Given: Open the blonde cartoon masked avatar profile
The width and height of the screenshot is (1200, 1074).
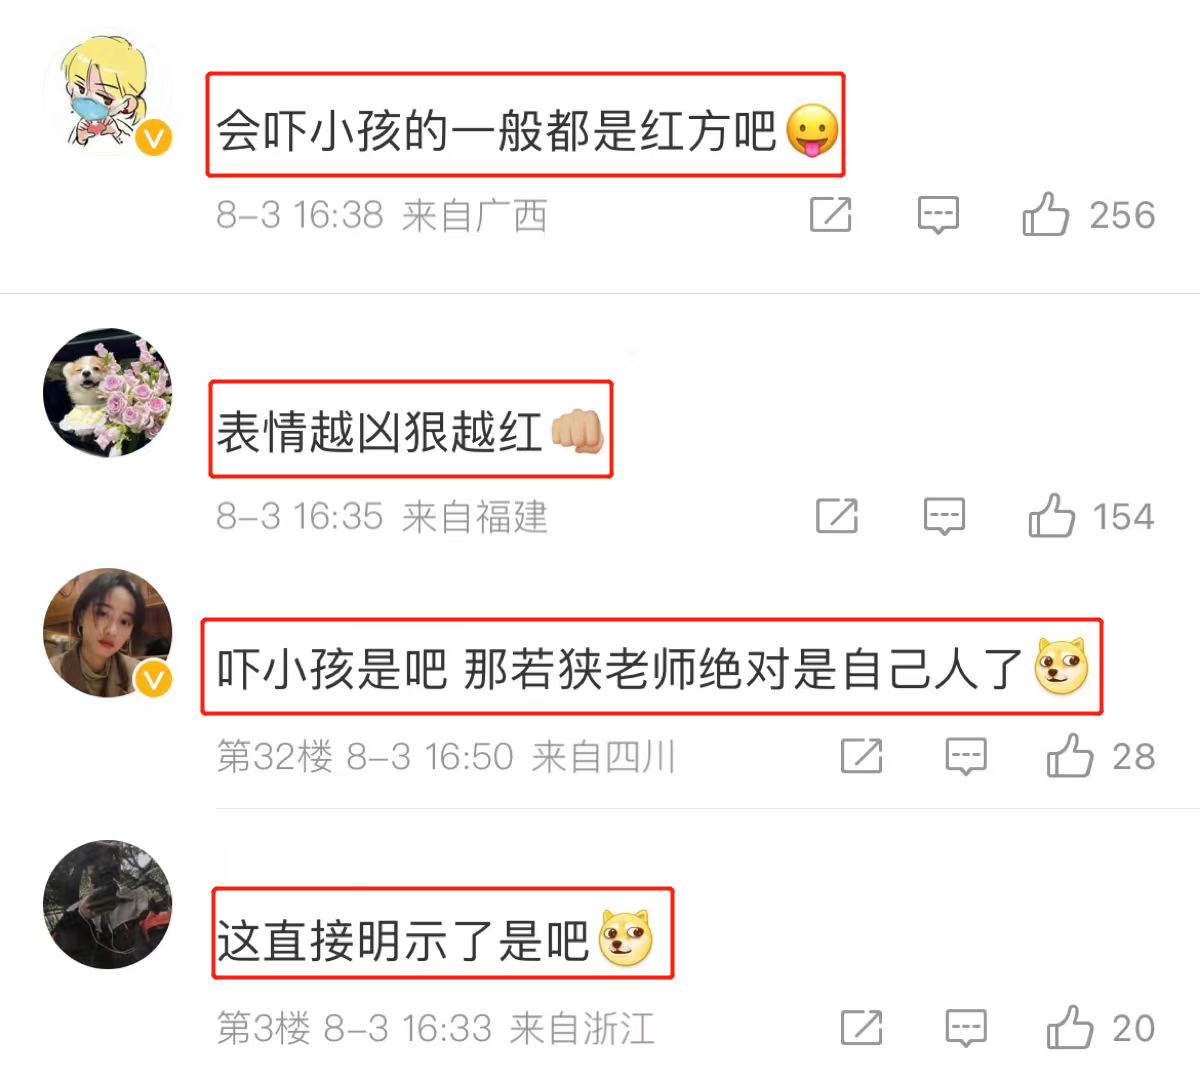Looking at the screenshot, I should point(108,92).
